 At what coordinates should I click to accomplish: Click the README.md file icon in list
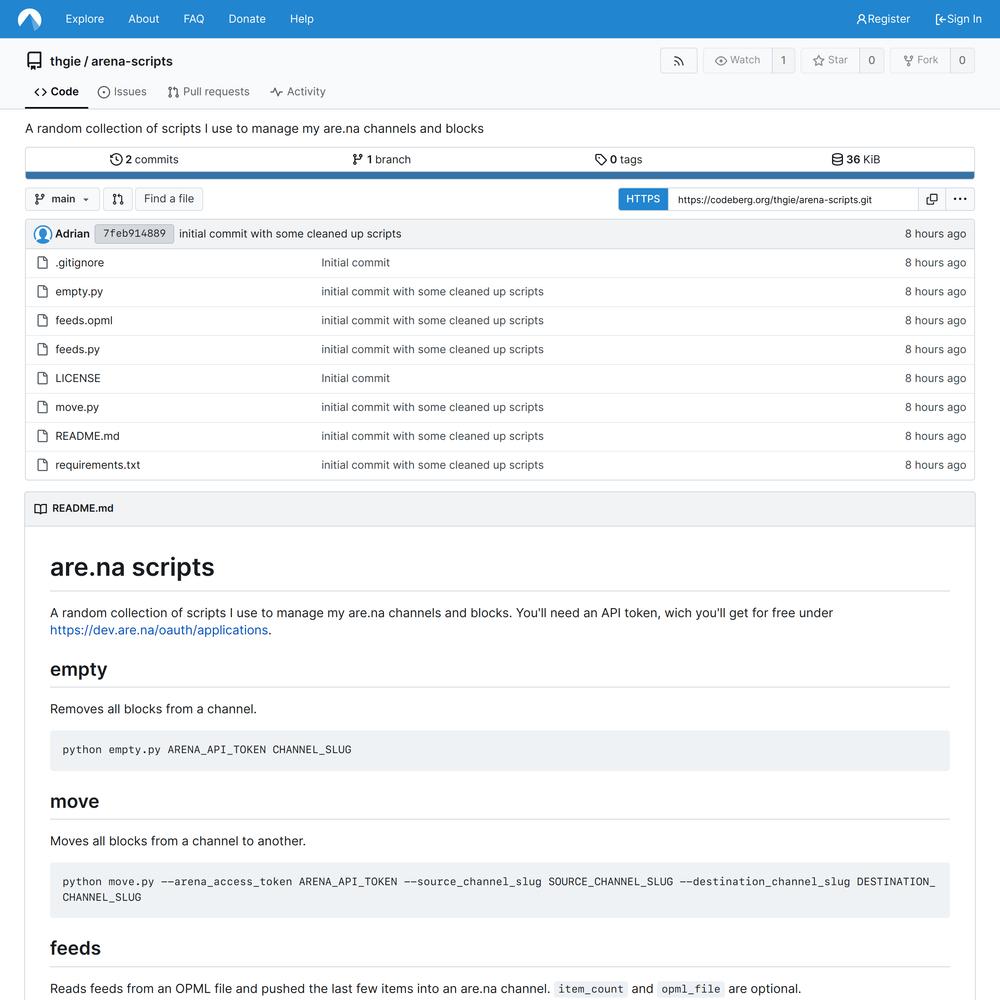[43, 436]
